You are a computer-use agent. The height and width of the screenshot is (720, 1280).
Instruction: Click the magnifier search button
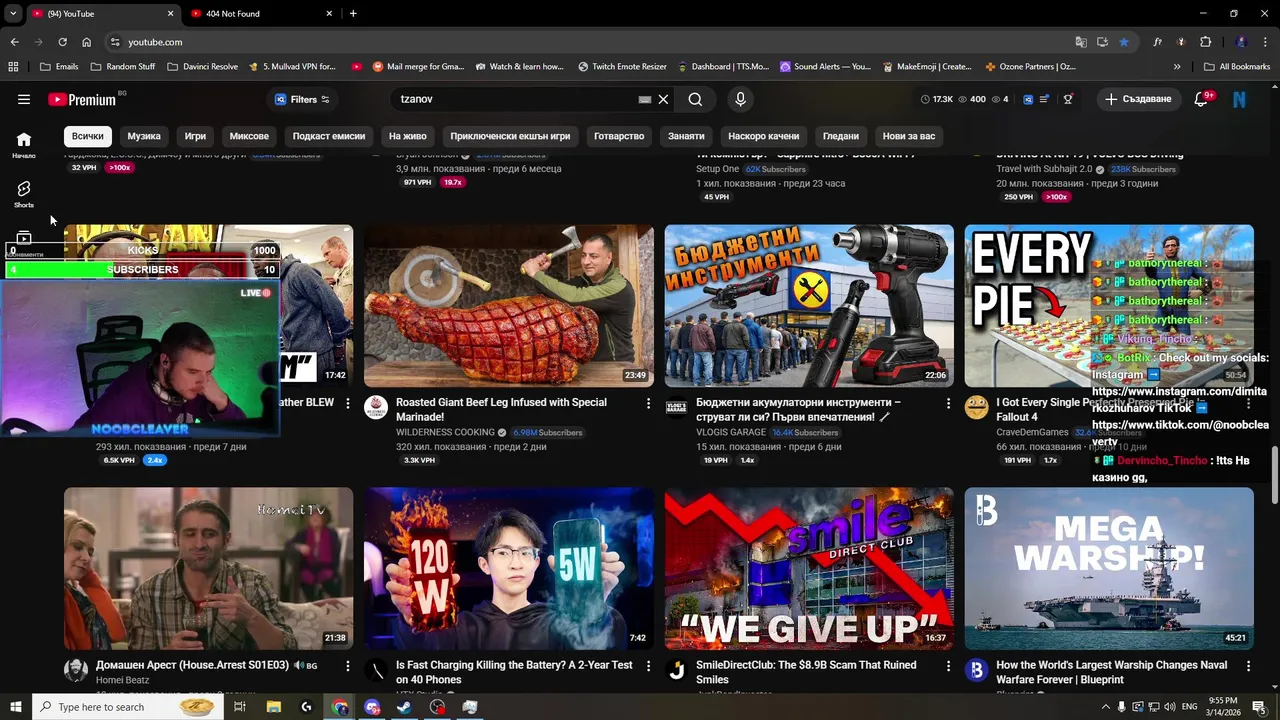(x=695, y=99)
